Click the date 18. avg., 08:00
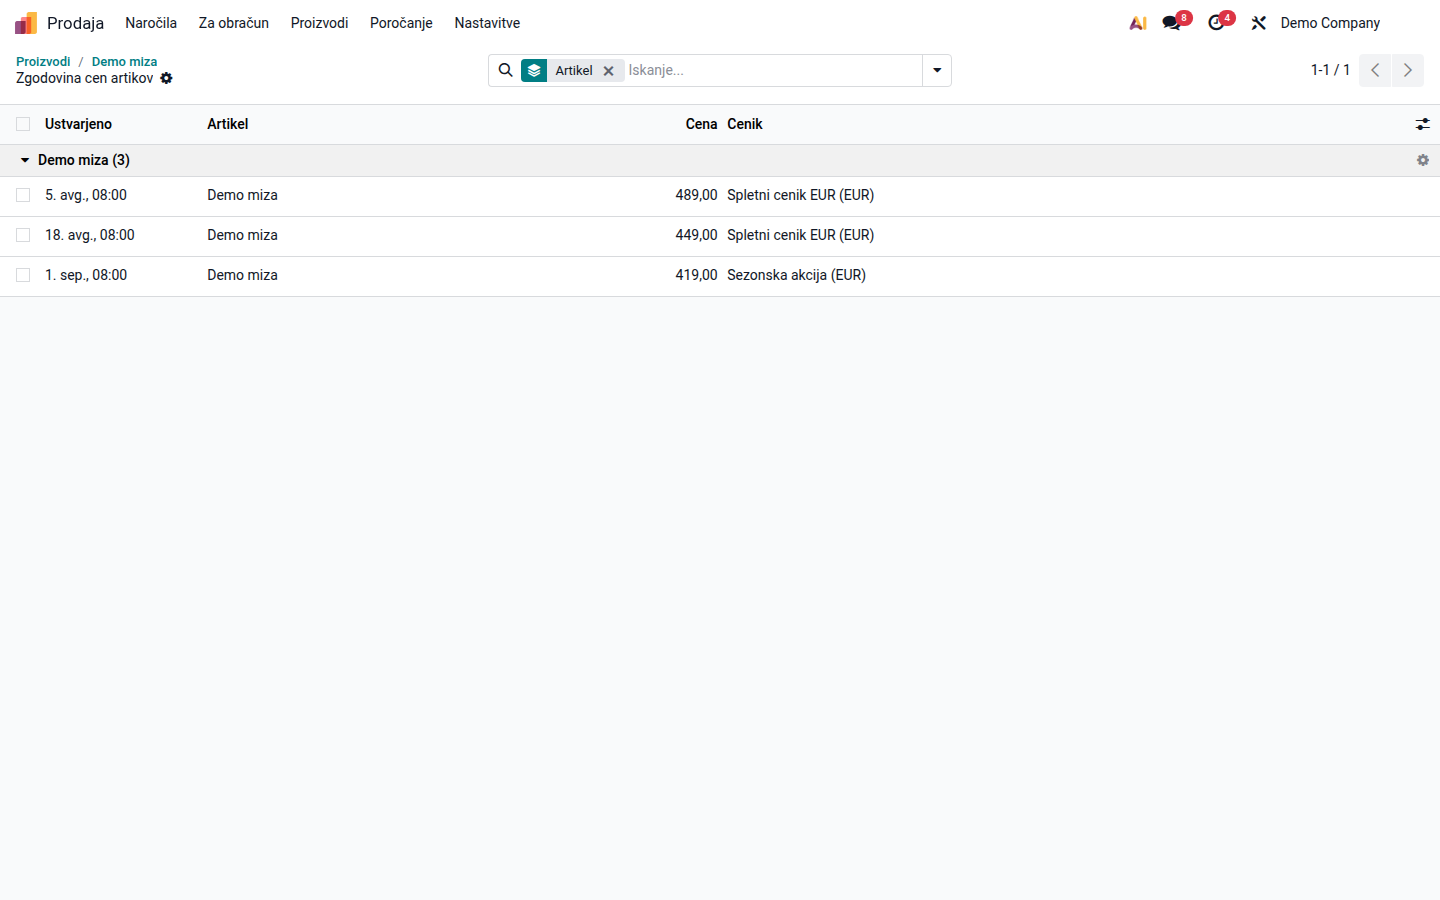 tap(90, 235)
